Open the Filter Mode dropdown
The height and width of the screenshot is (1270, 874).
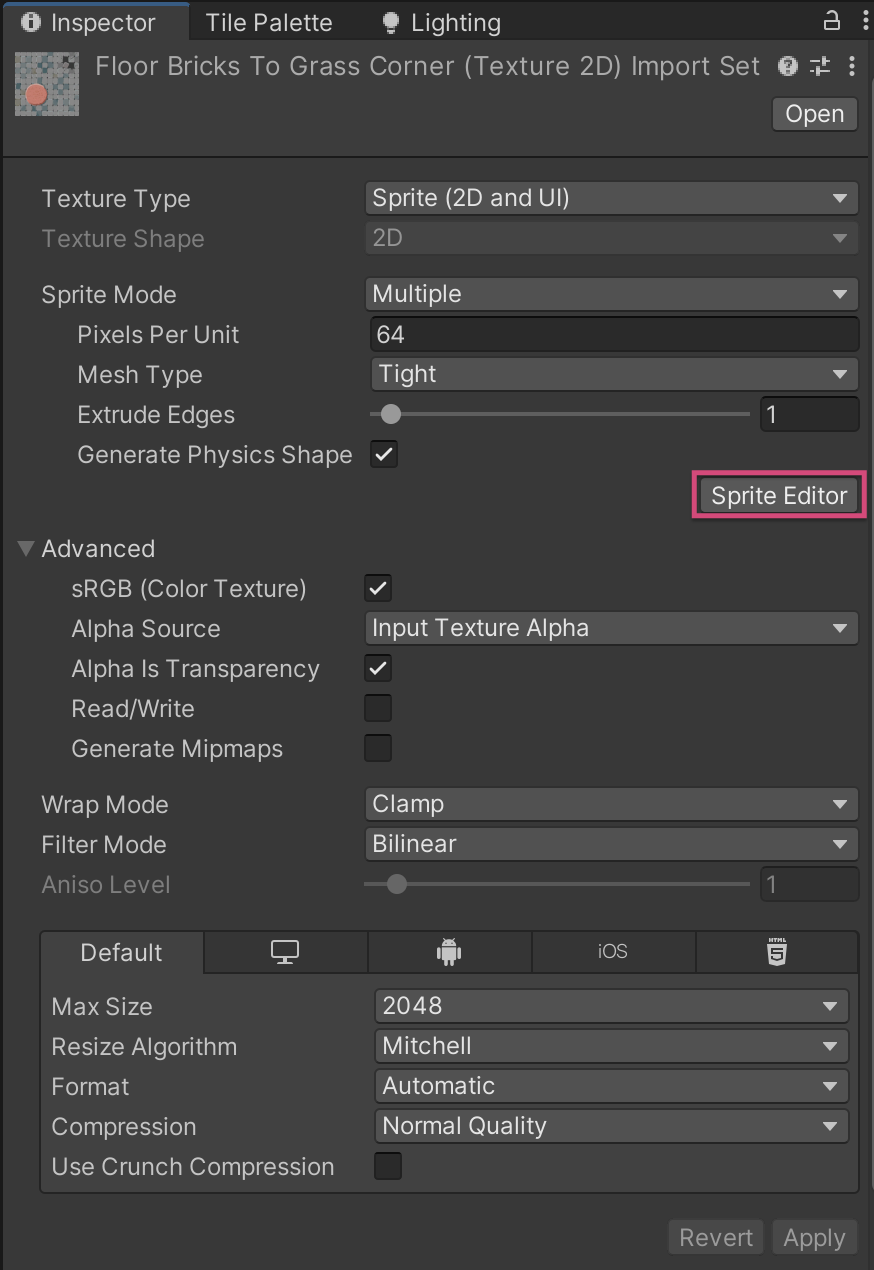coord(610,844)
